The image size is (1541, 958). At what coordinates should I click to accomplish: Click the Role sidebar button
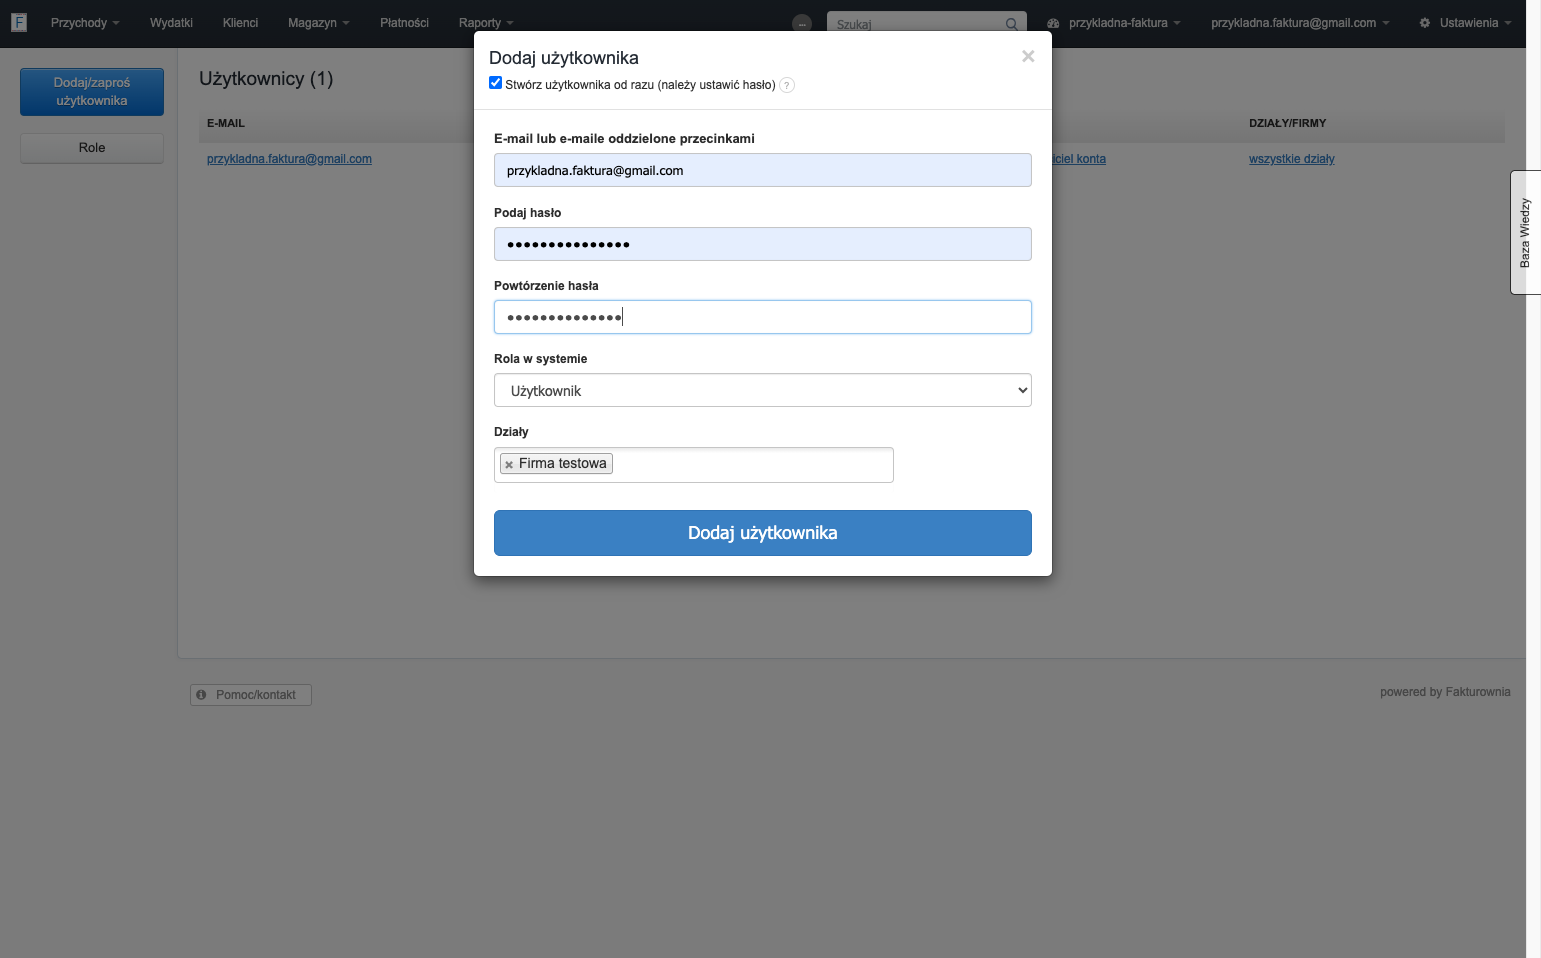[x=92, y=148]
